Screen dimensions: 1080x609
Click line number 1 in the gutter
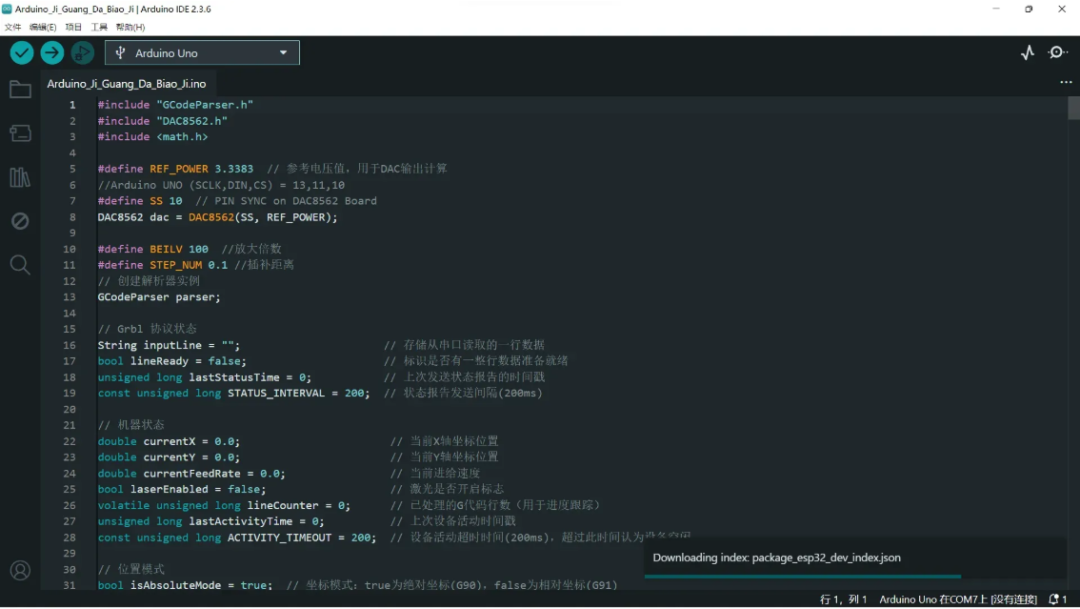(72, 105)
